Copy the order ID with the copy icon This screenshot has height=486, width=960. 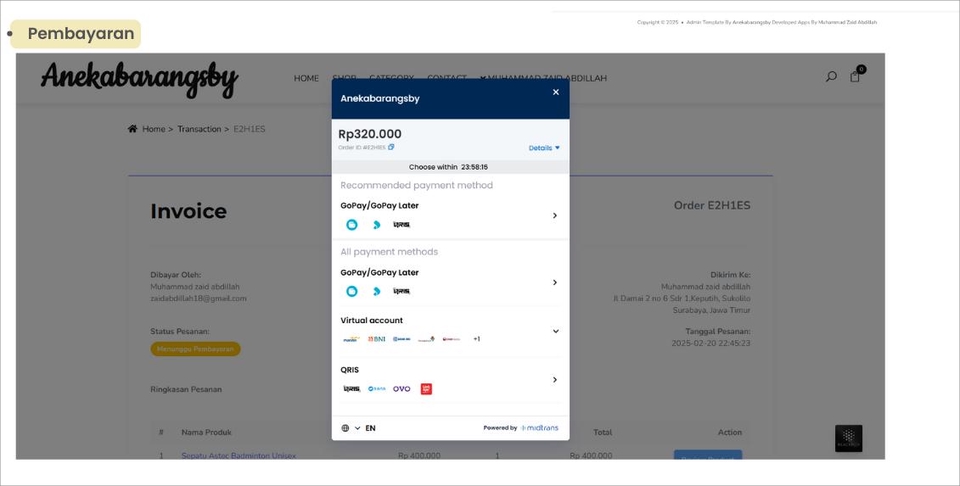[x=391, y=147]
